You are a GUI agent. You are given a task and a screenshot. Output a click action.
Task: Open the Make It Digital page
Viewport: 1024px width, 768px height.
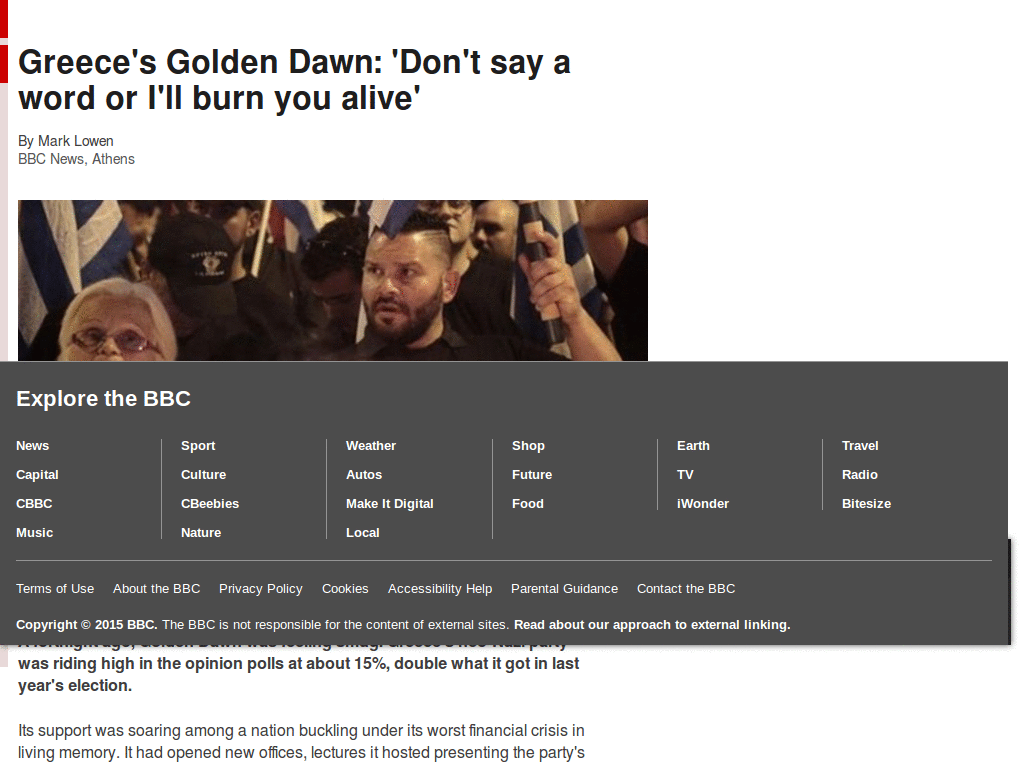[389, 503]
